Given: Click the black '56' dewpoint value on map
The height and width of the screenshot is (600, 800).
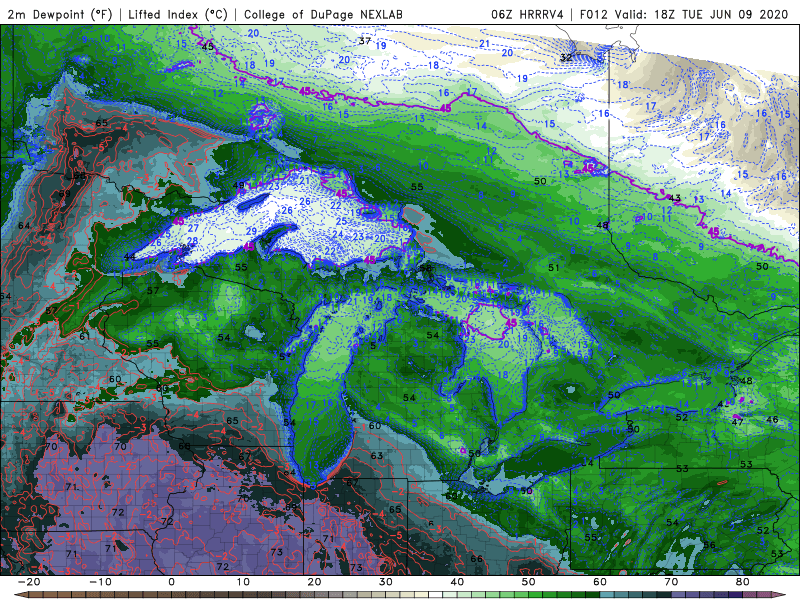Looking at the screenshot, I should click(x=709, y=545).
